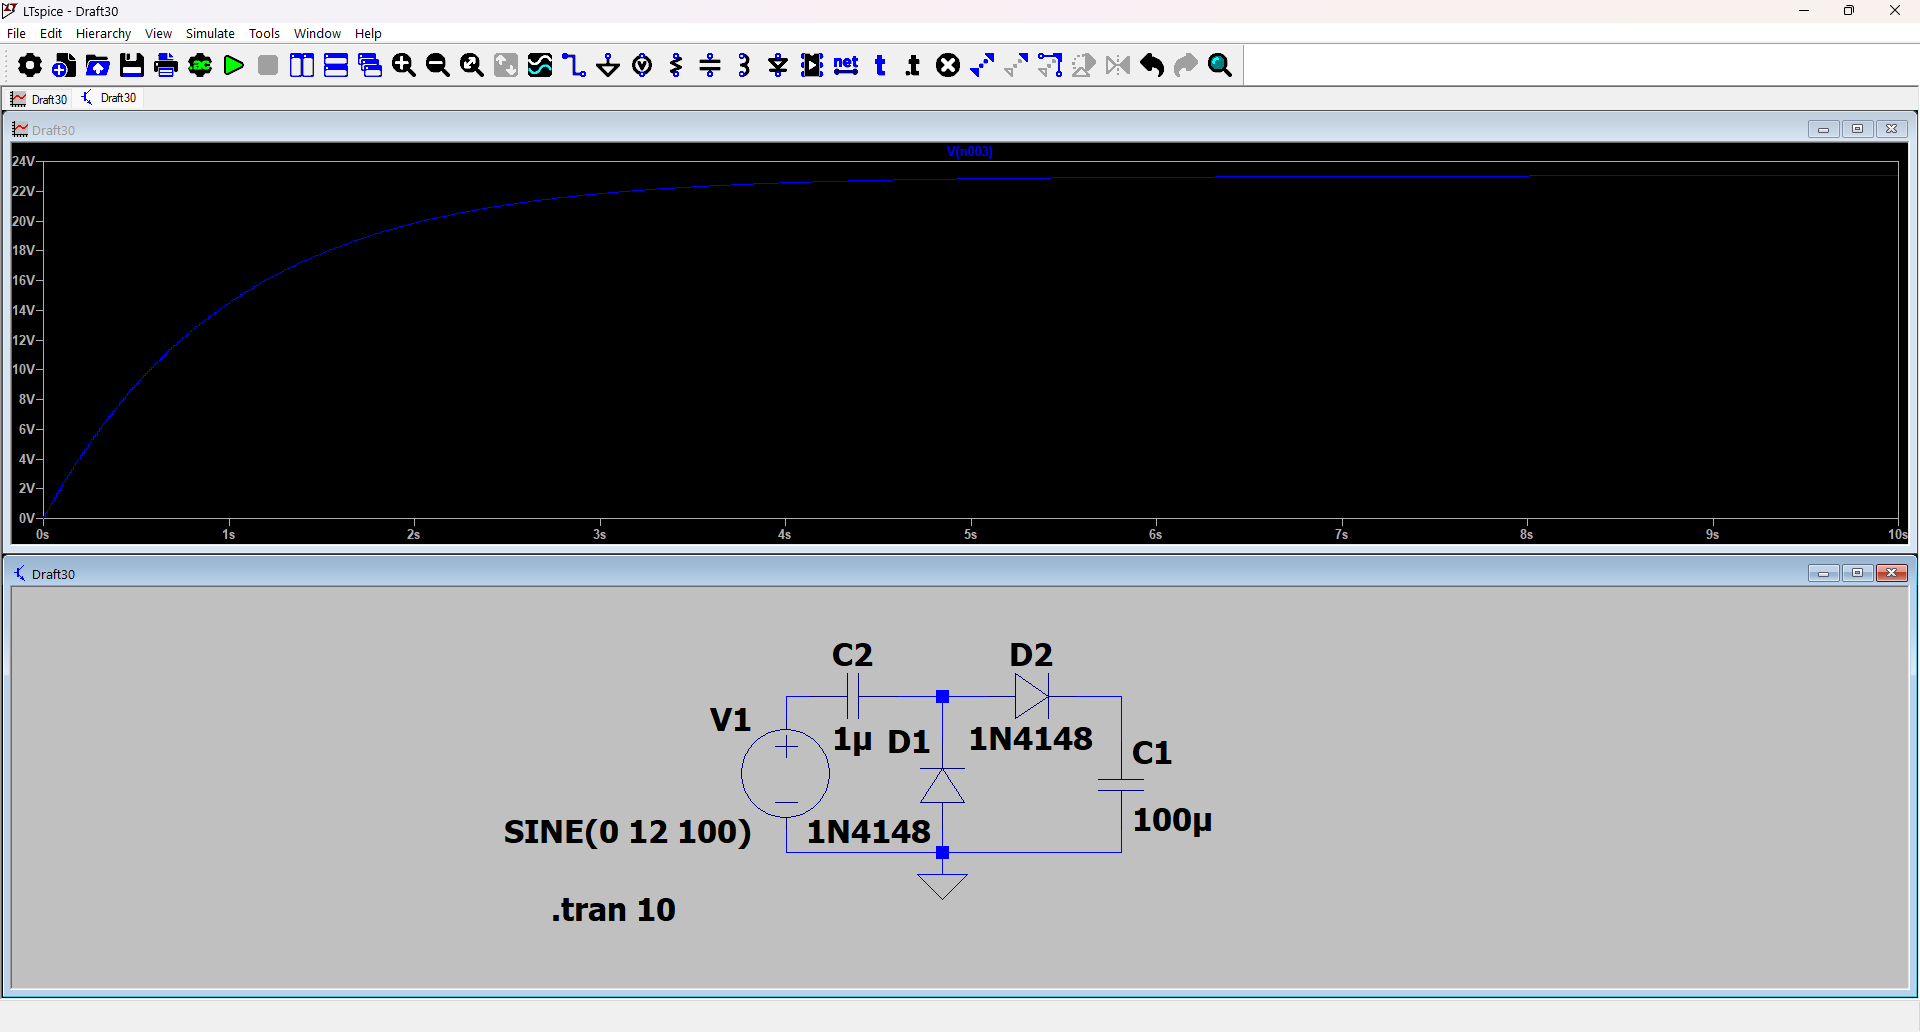Open the Help menu
This screenshot has width=1920, height=1032.
pos(368,33)
